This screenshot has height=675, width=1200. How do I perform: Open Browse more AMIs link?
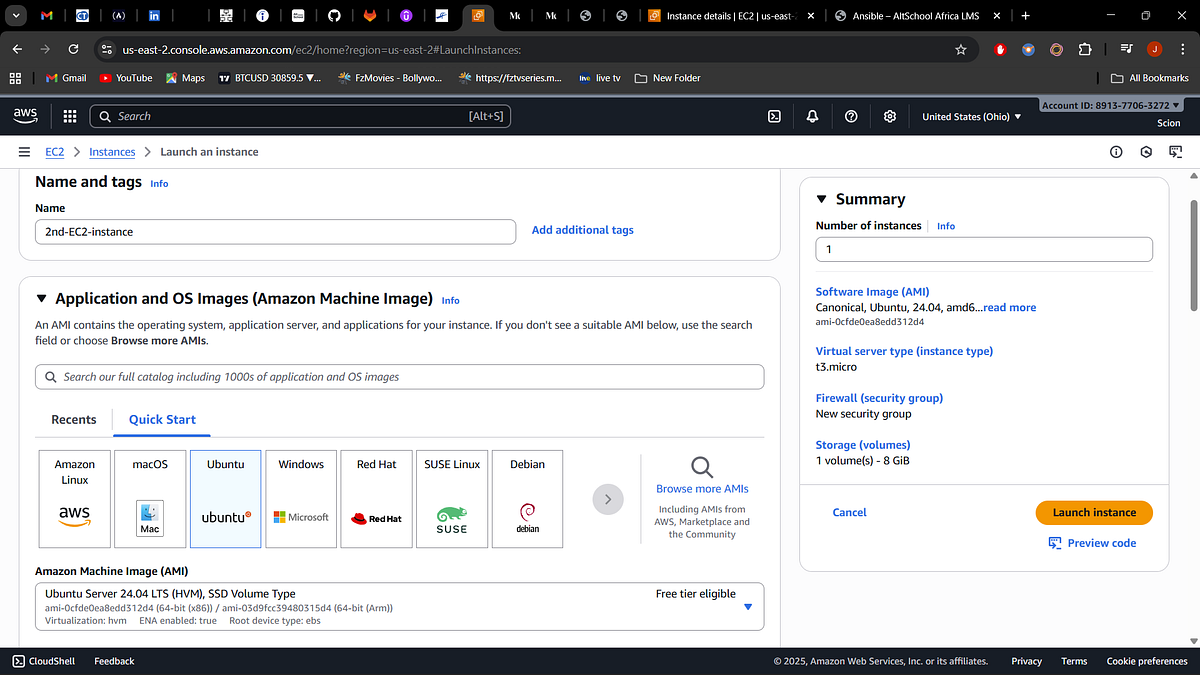tap(701, 488)
